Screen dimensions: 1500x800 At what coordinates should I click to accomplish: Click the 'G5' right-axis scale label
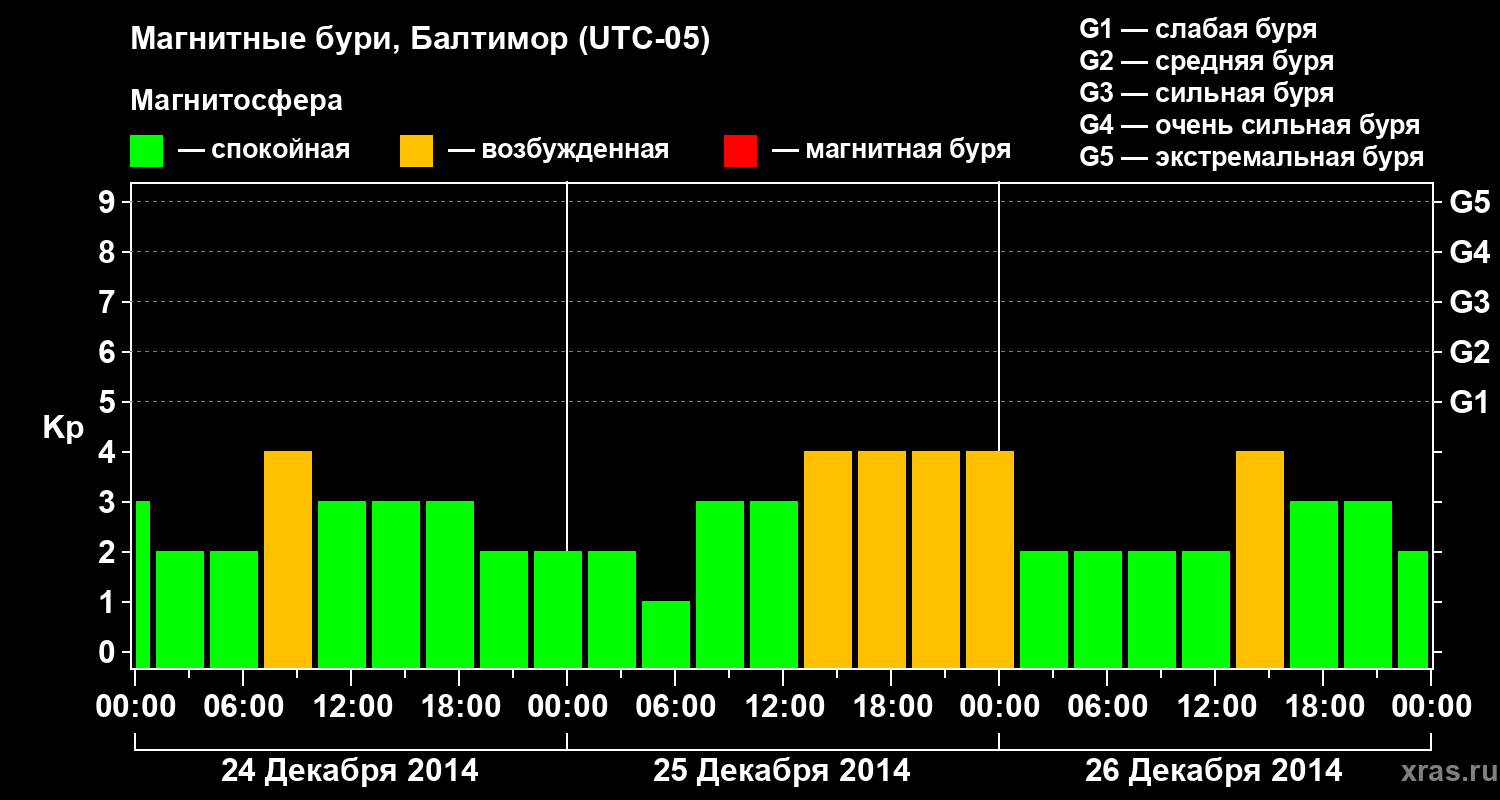click(1469, 202)
